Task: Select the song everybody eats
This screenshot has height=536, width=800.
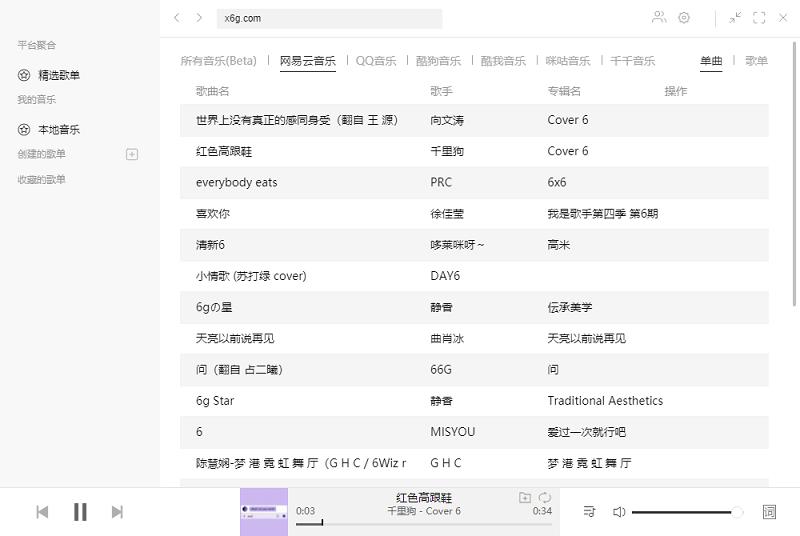Action: [237, 183]
